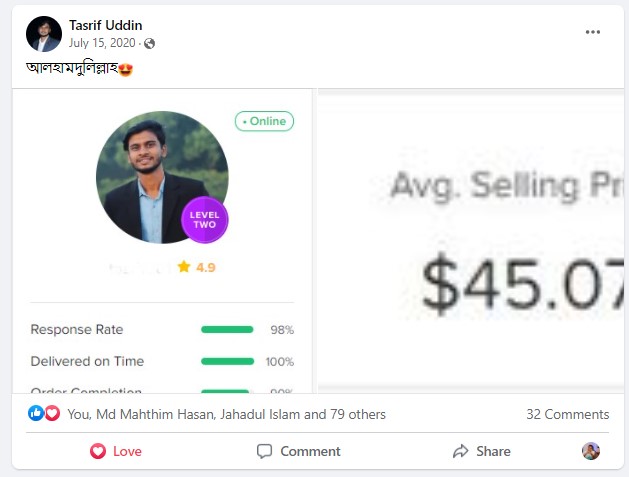Click the blue Like reaction icon
This screenshot has width=629, height=477.
(x=36, y=413)
